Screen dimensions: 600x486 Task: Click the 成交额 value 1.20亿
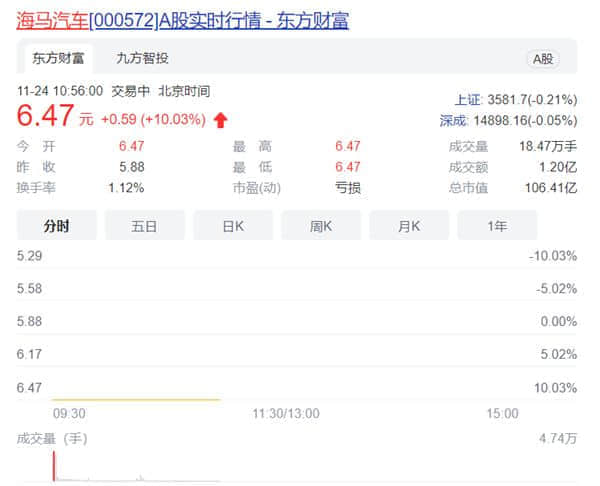click(x=558, y=167)
